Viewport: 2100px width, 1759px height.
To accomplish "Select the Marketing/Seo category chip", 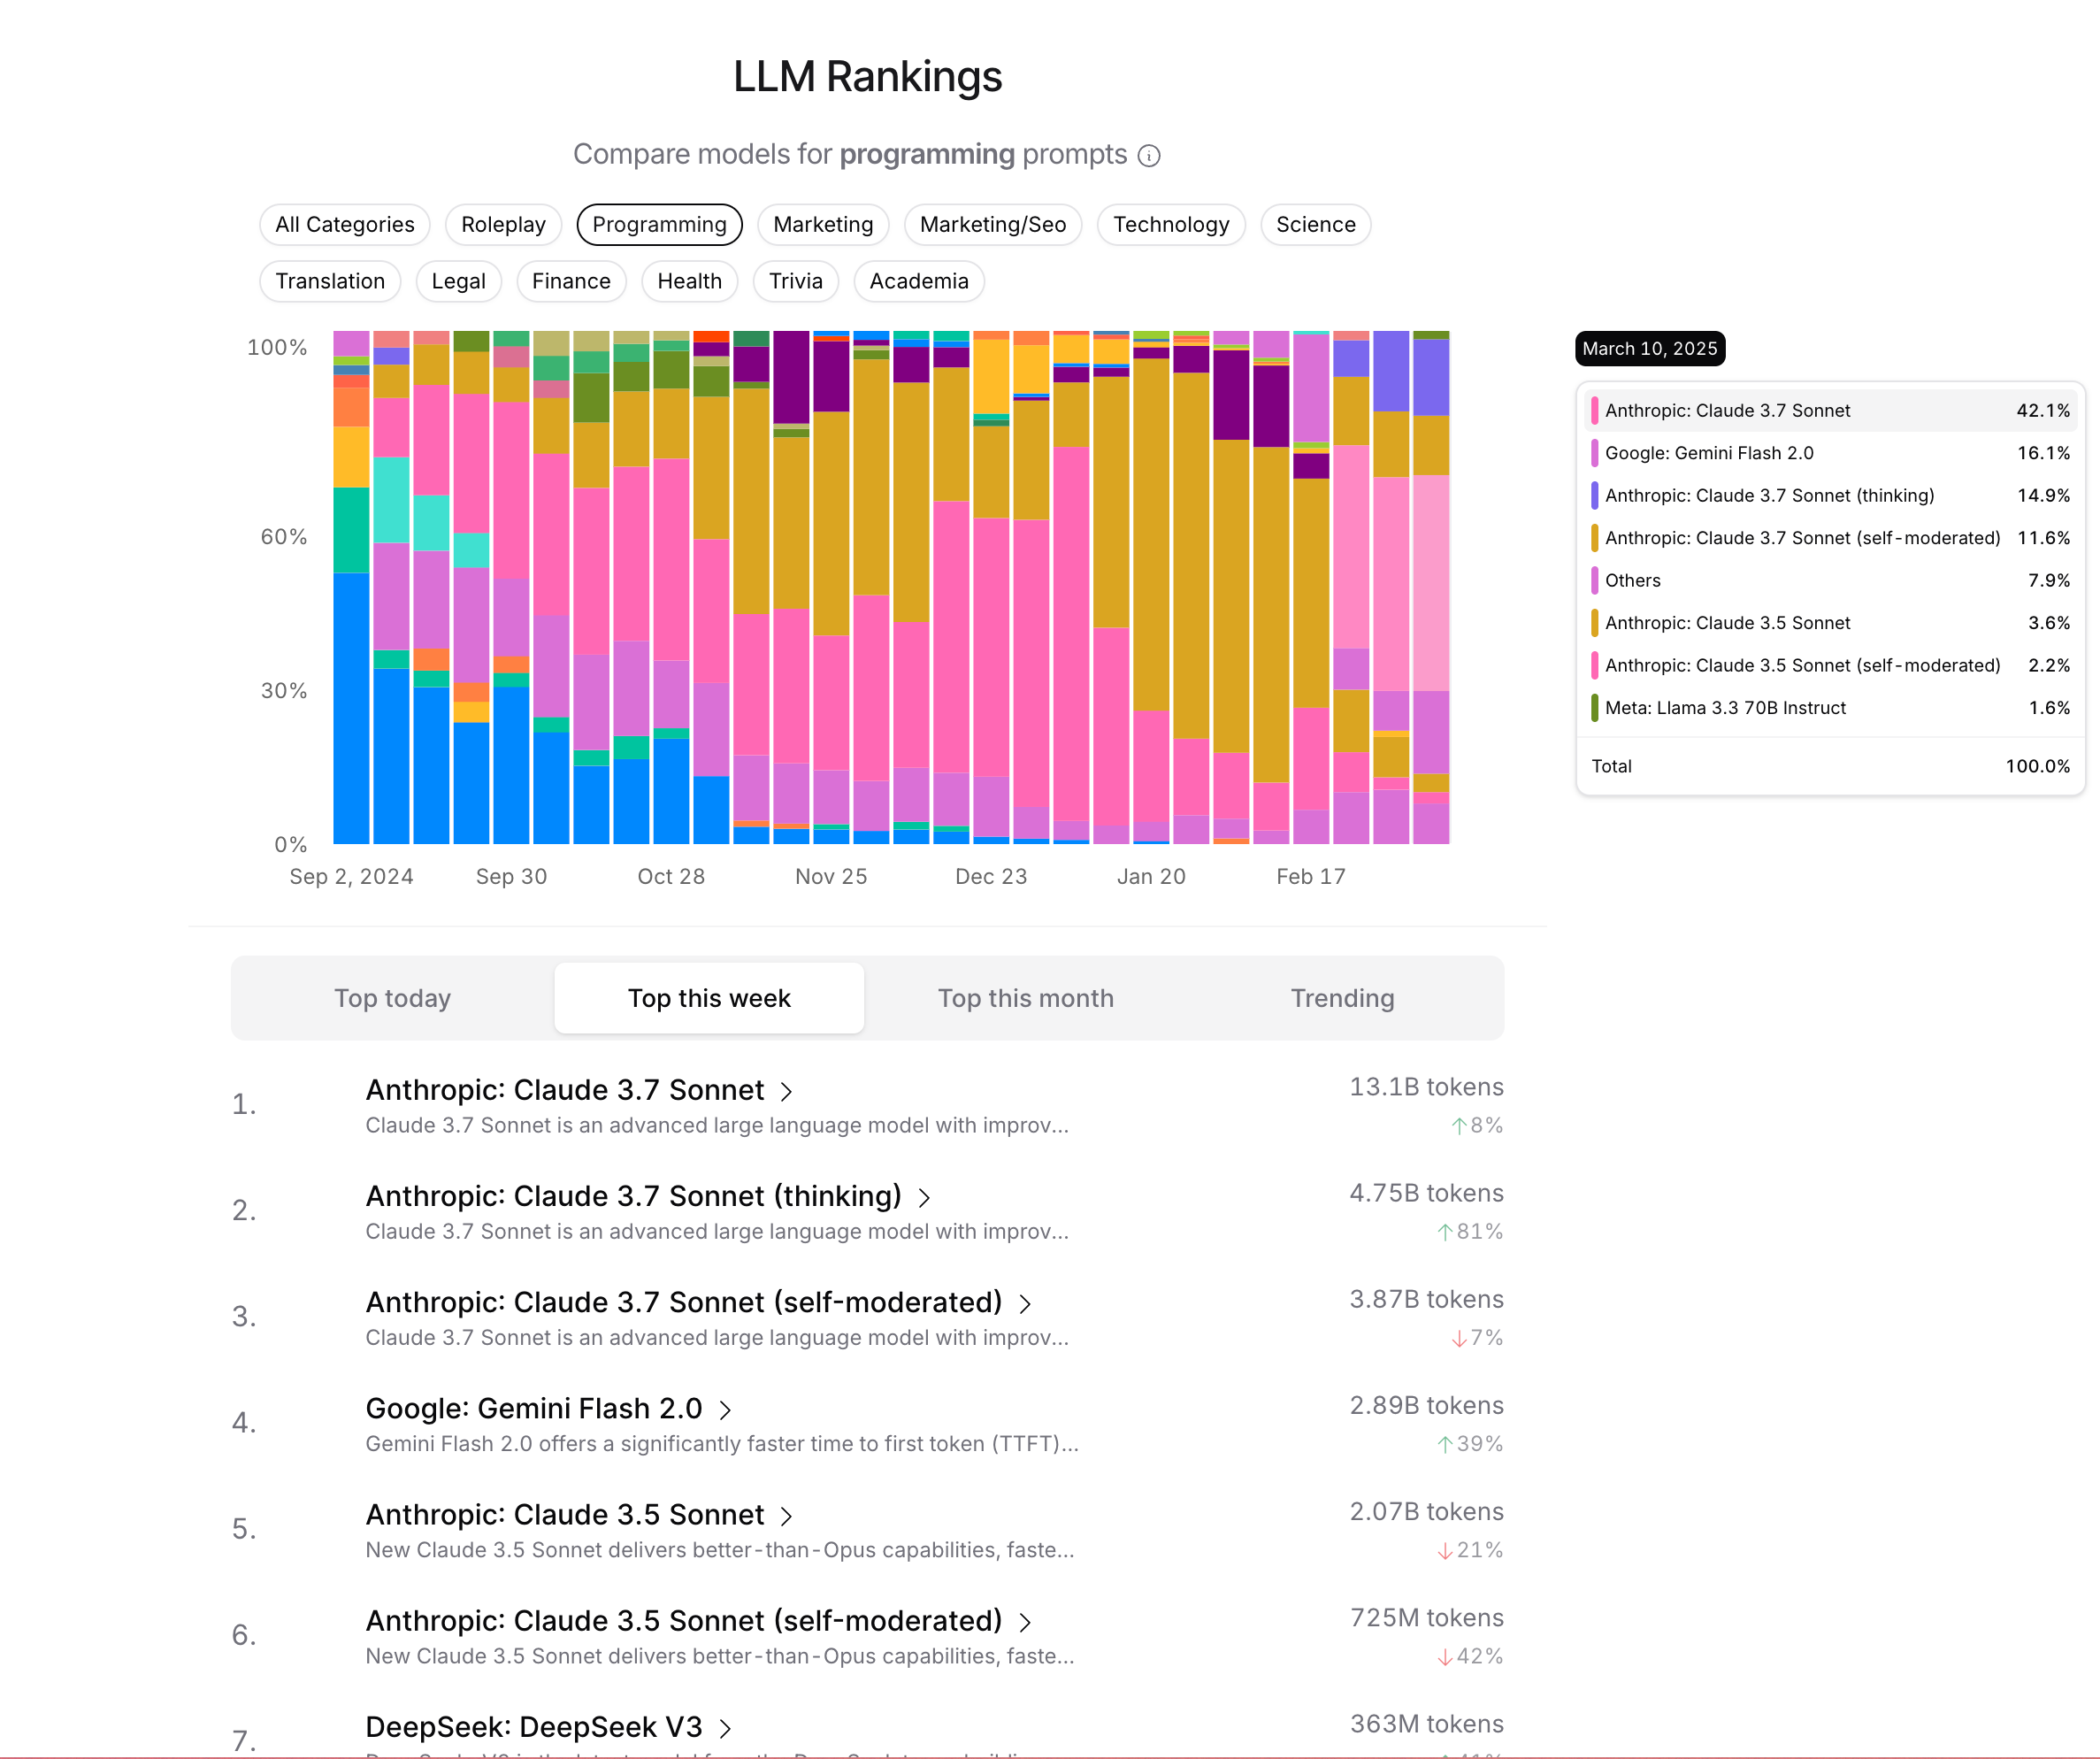I will [x=993, y=224].
